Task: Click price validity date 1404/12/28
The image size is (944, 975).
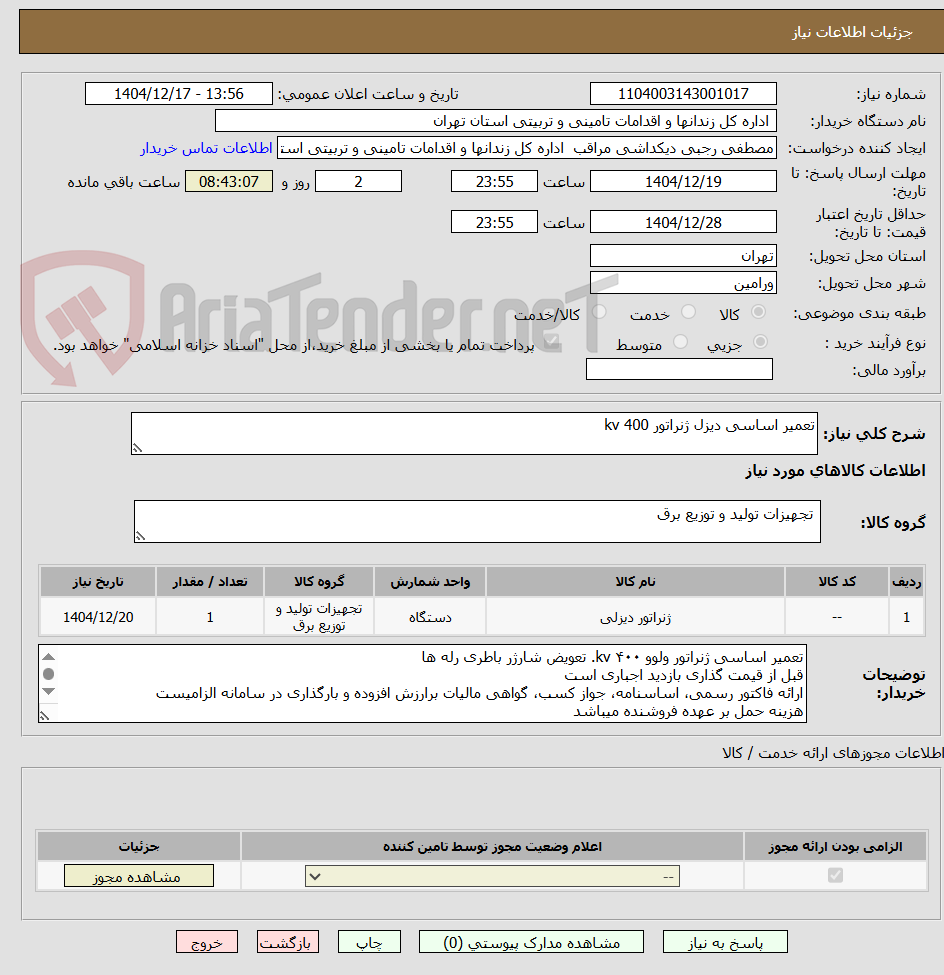Action: click(x=683, y=223)
